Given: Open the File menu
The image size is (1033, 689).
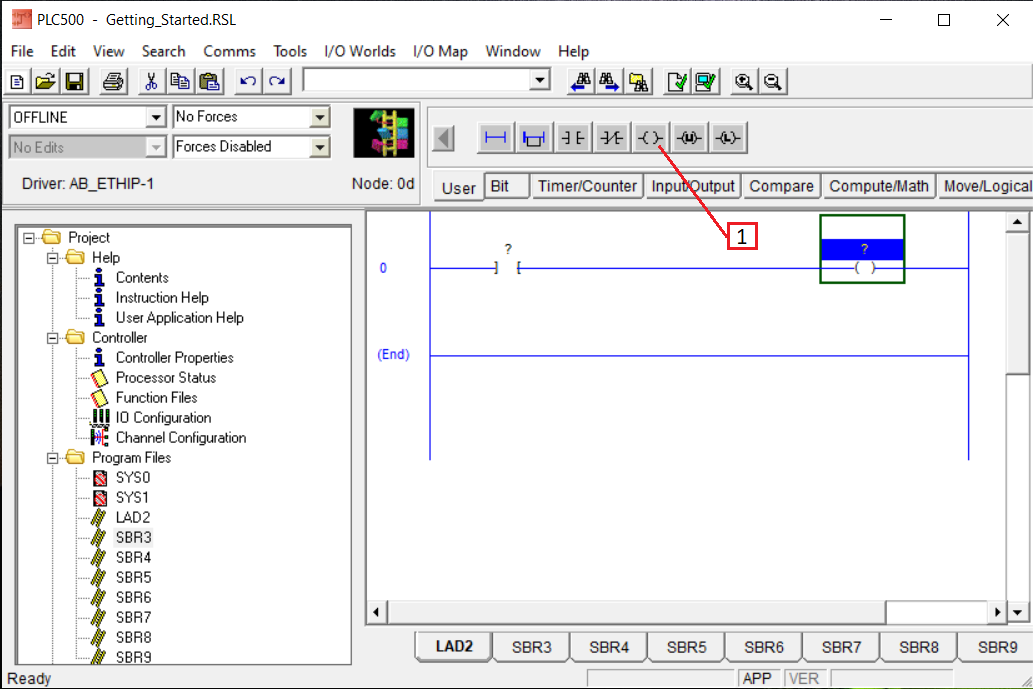Looking at the screenshot, I should 22,51.
